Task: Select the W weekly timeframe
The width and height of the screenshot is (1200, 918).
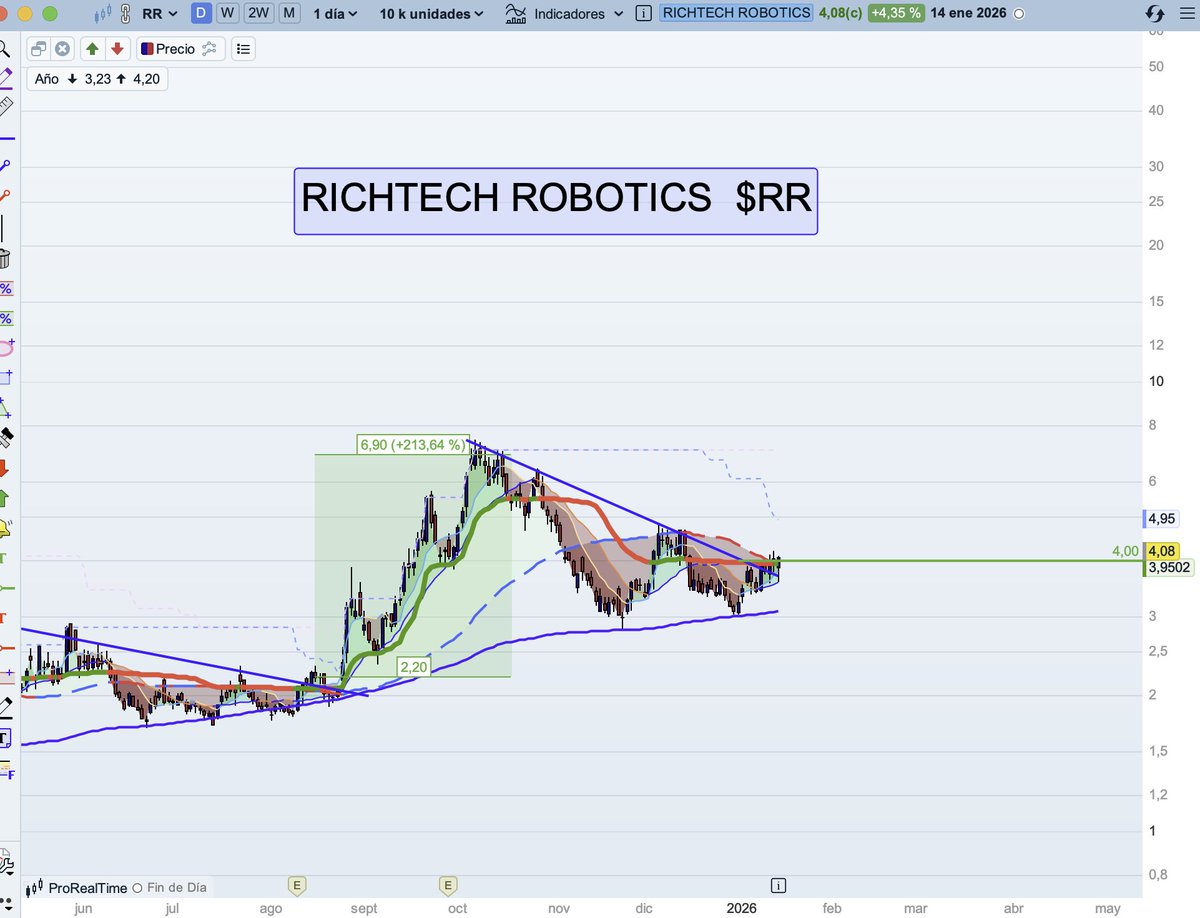Action: coord(228,13)
